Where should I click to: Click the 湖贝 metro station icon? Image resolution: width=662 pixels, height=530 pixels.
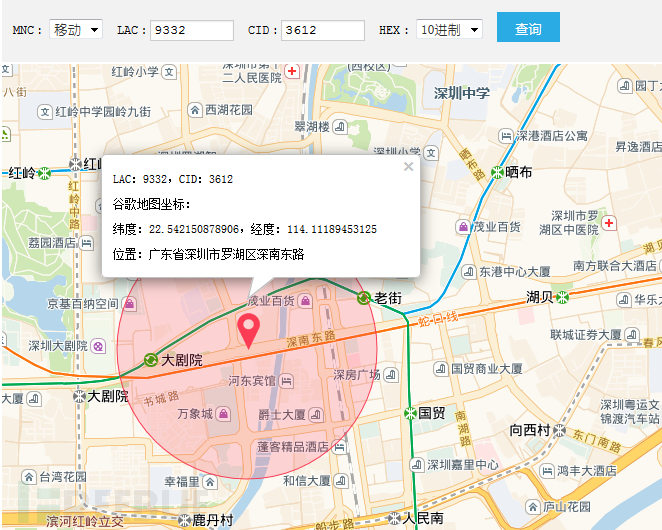tap(562, 298)
